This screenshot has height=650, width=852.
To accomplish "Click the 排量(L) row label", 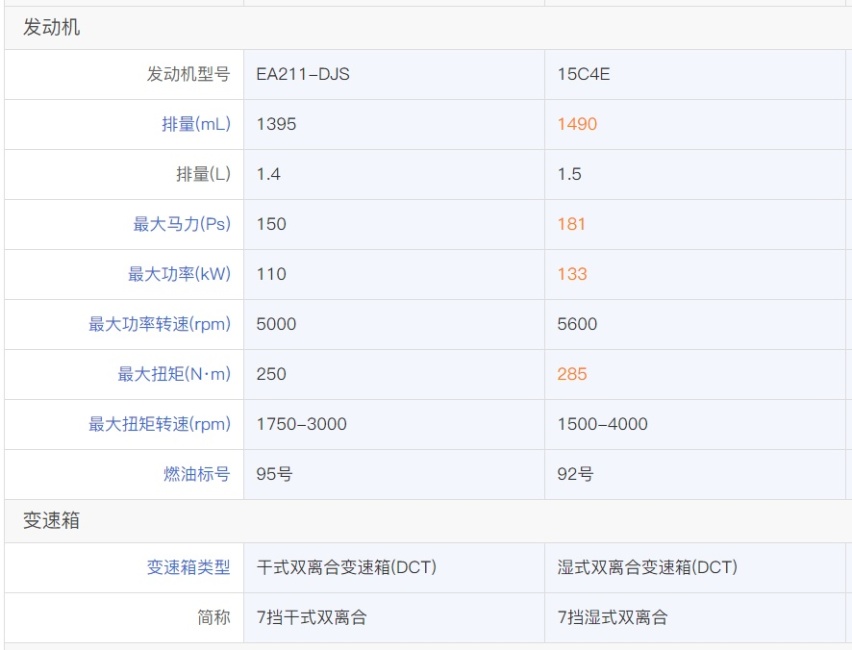I will click(x=204, y=174).
